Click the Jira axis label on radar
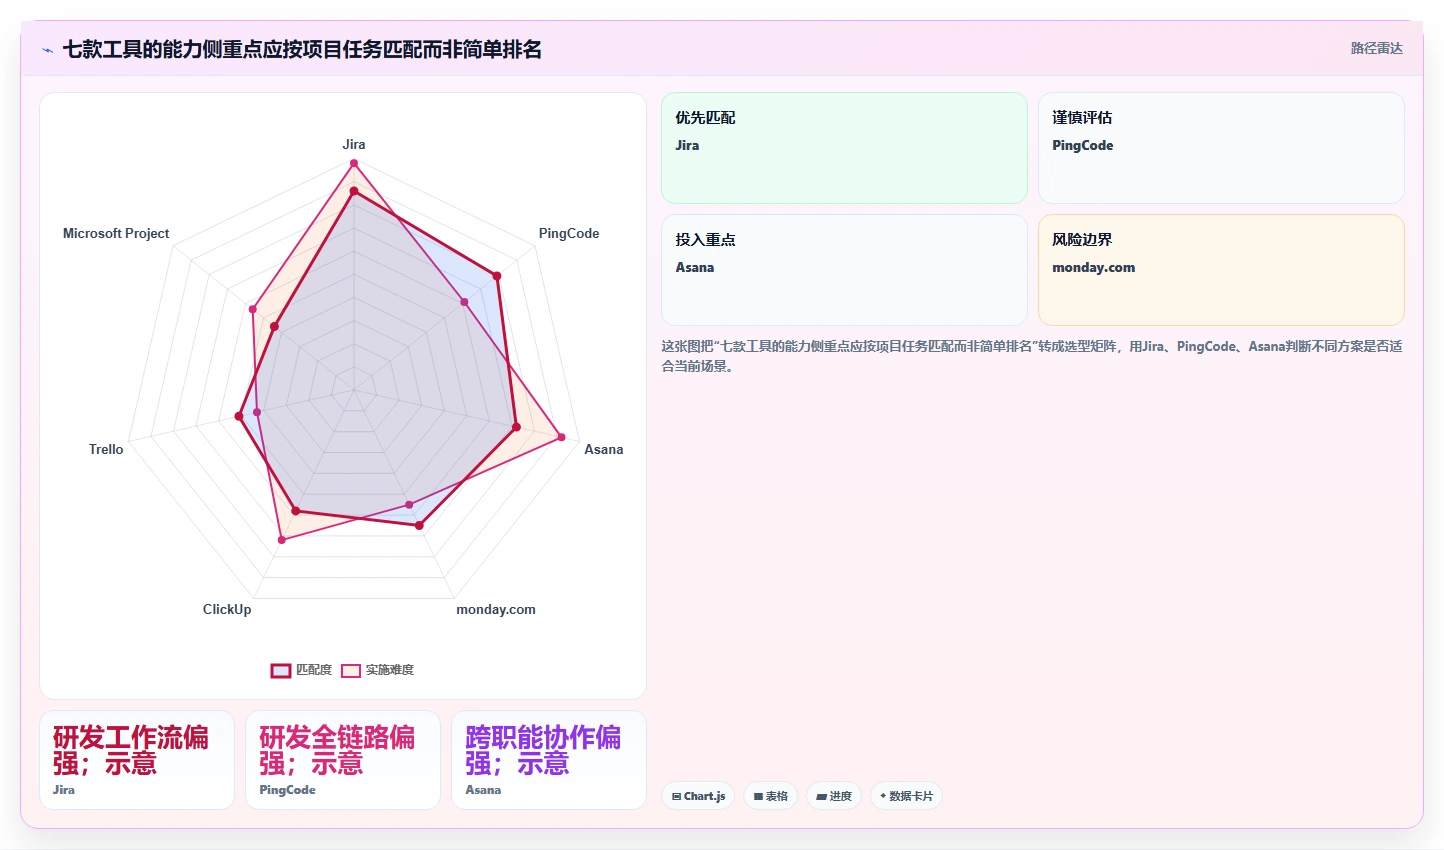Viewport: 1444px width, 850px height. point(354,144)
